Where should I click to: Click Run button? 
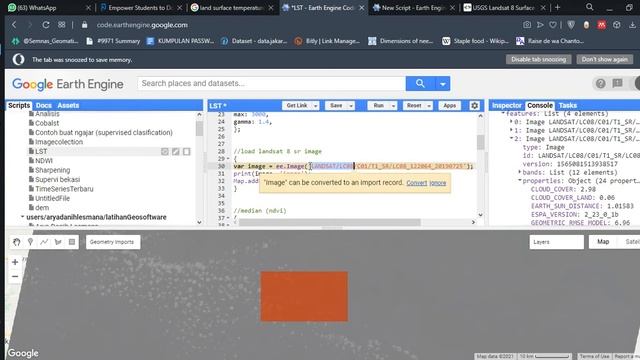point(379,106)
